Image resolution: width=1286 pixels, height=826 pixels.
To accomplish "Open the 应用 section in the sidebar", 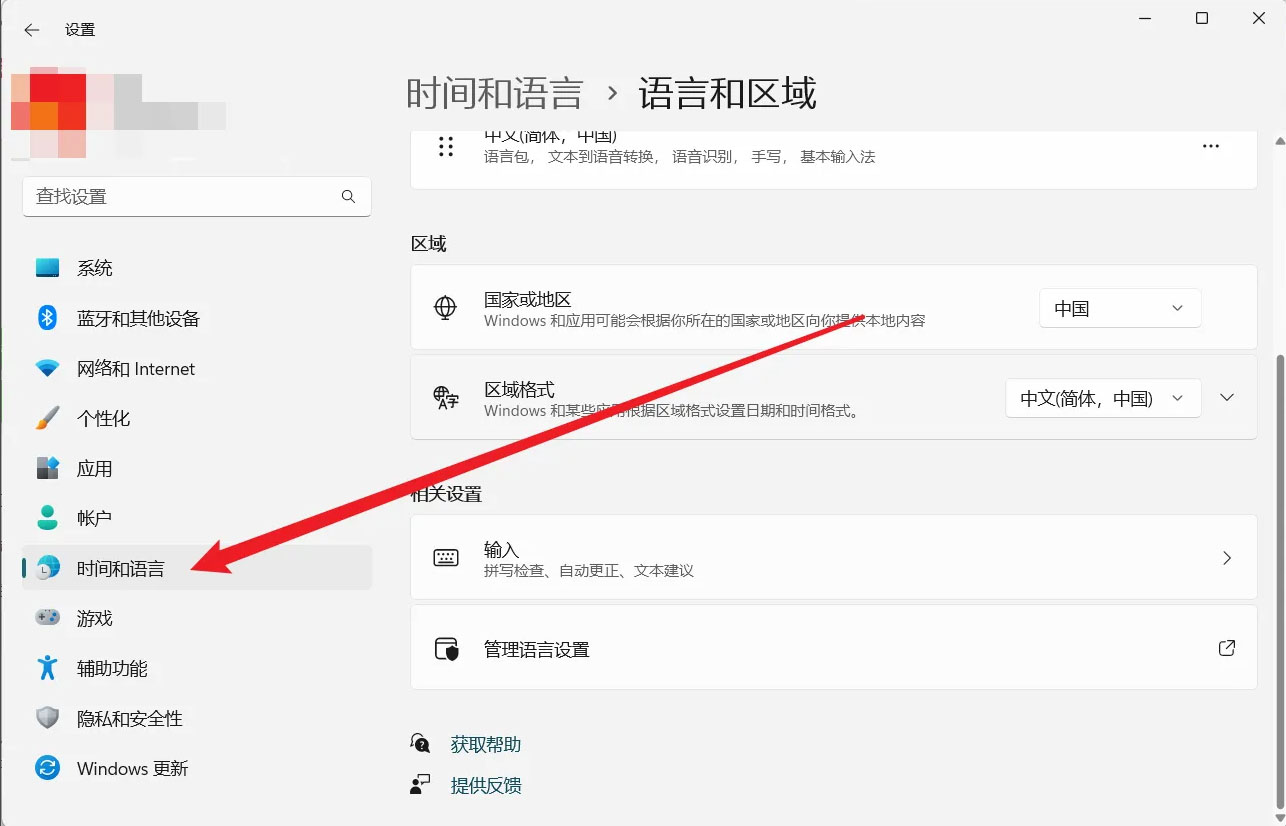I will [197, 468].
